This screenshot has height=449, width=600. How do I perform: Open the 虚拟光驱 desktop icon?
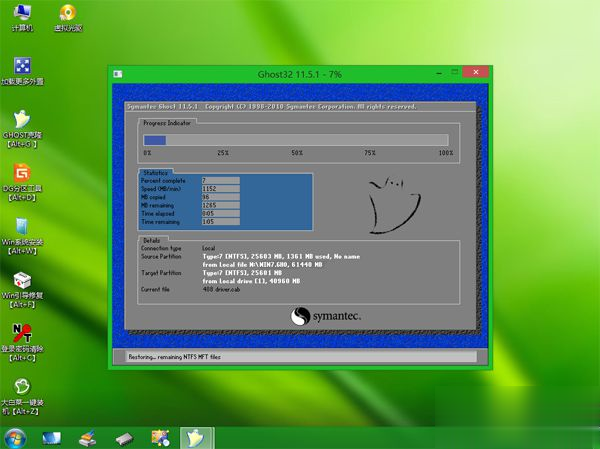(67, 14)
